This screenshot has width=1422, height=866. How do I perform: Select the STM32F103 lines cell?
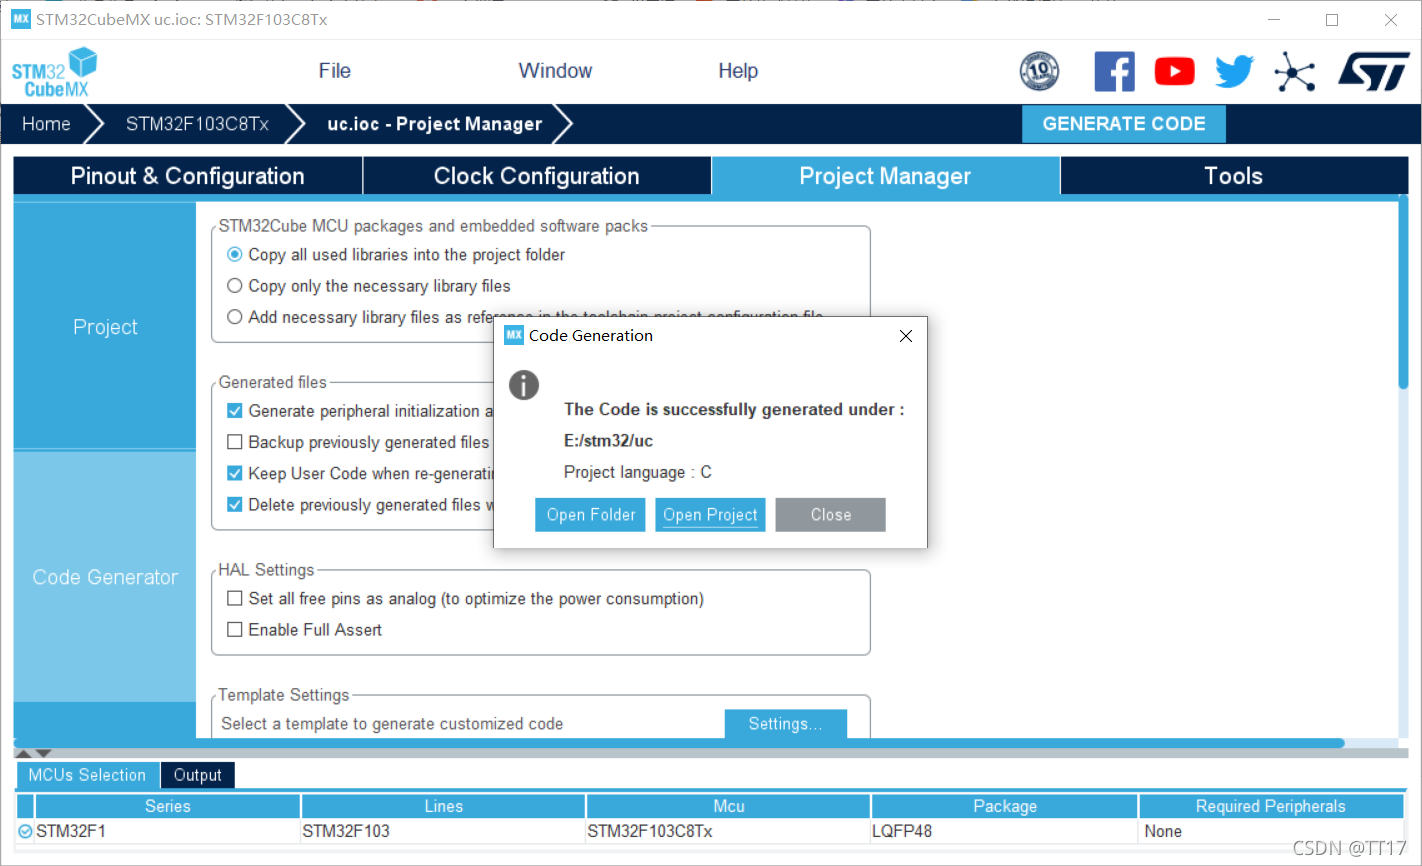[x=443, y=831]
